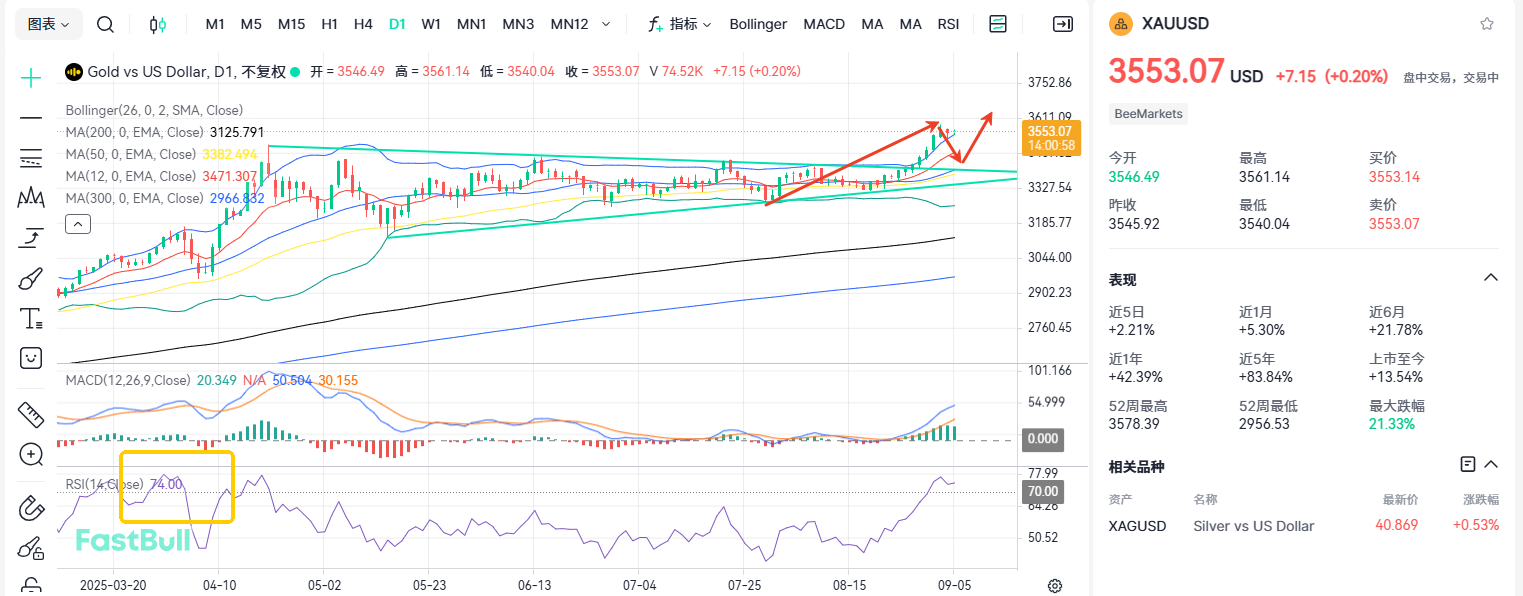The width and height of the screenshot is (1523, 596).
Task: Click the 最大跌幅 value 21.33%
Action: click(1392, 424)
